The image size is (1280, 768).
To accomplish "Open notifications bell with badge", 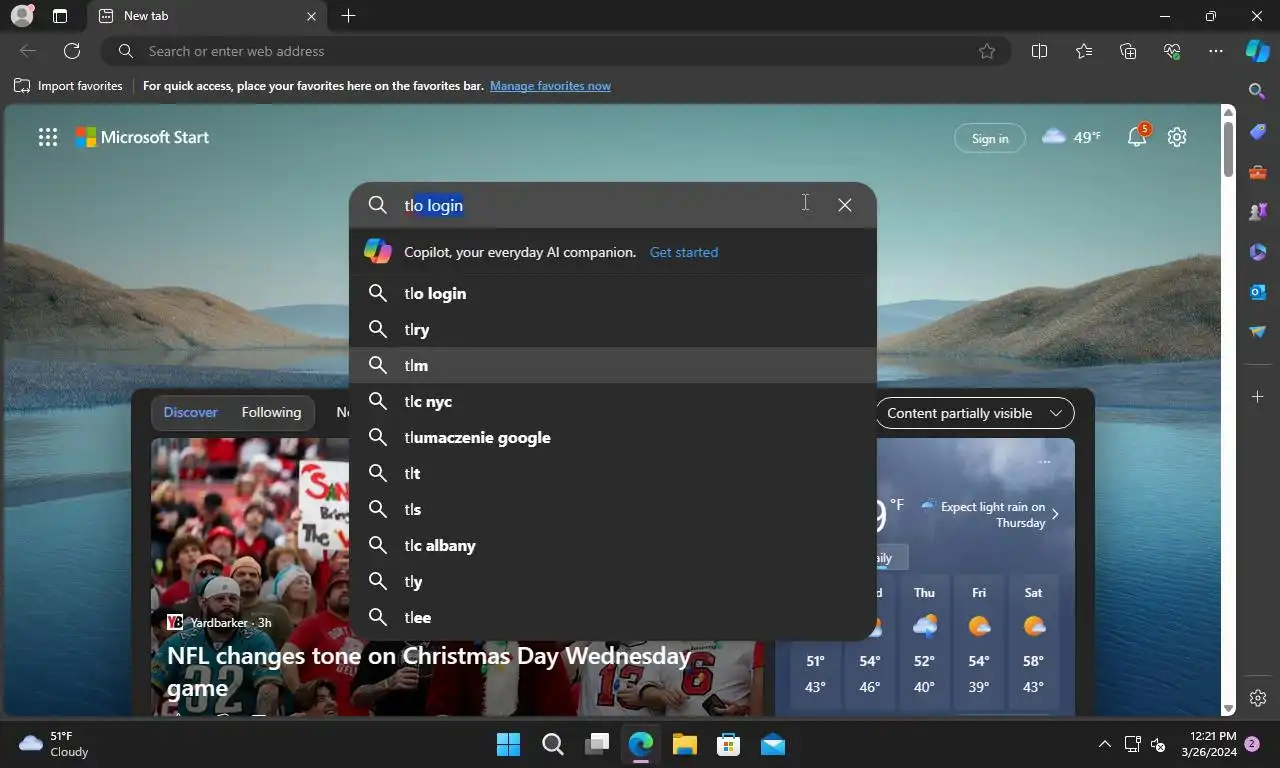I will click(1138, 137).
